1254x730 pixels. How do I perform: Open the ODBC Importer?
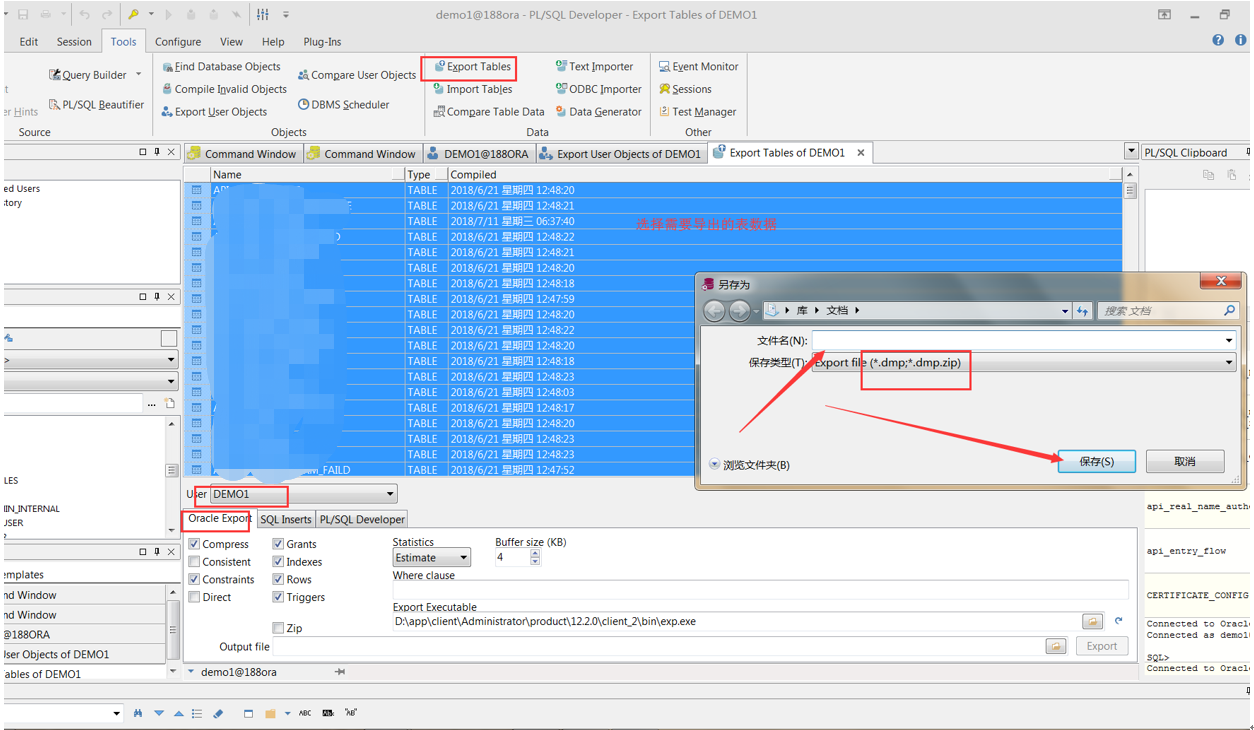point(599,89)
